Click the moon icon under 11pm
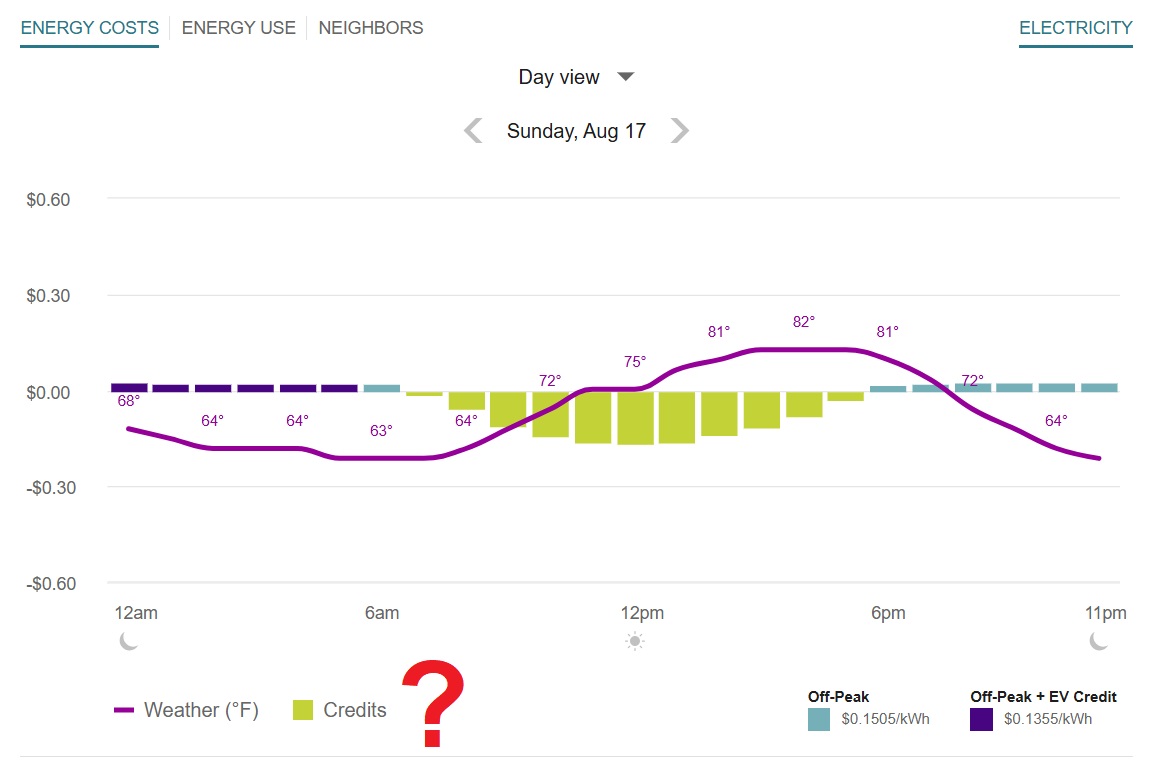1168x768 pixels. pyautogui.click(x=1099, y=641)
